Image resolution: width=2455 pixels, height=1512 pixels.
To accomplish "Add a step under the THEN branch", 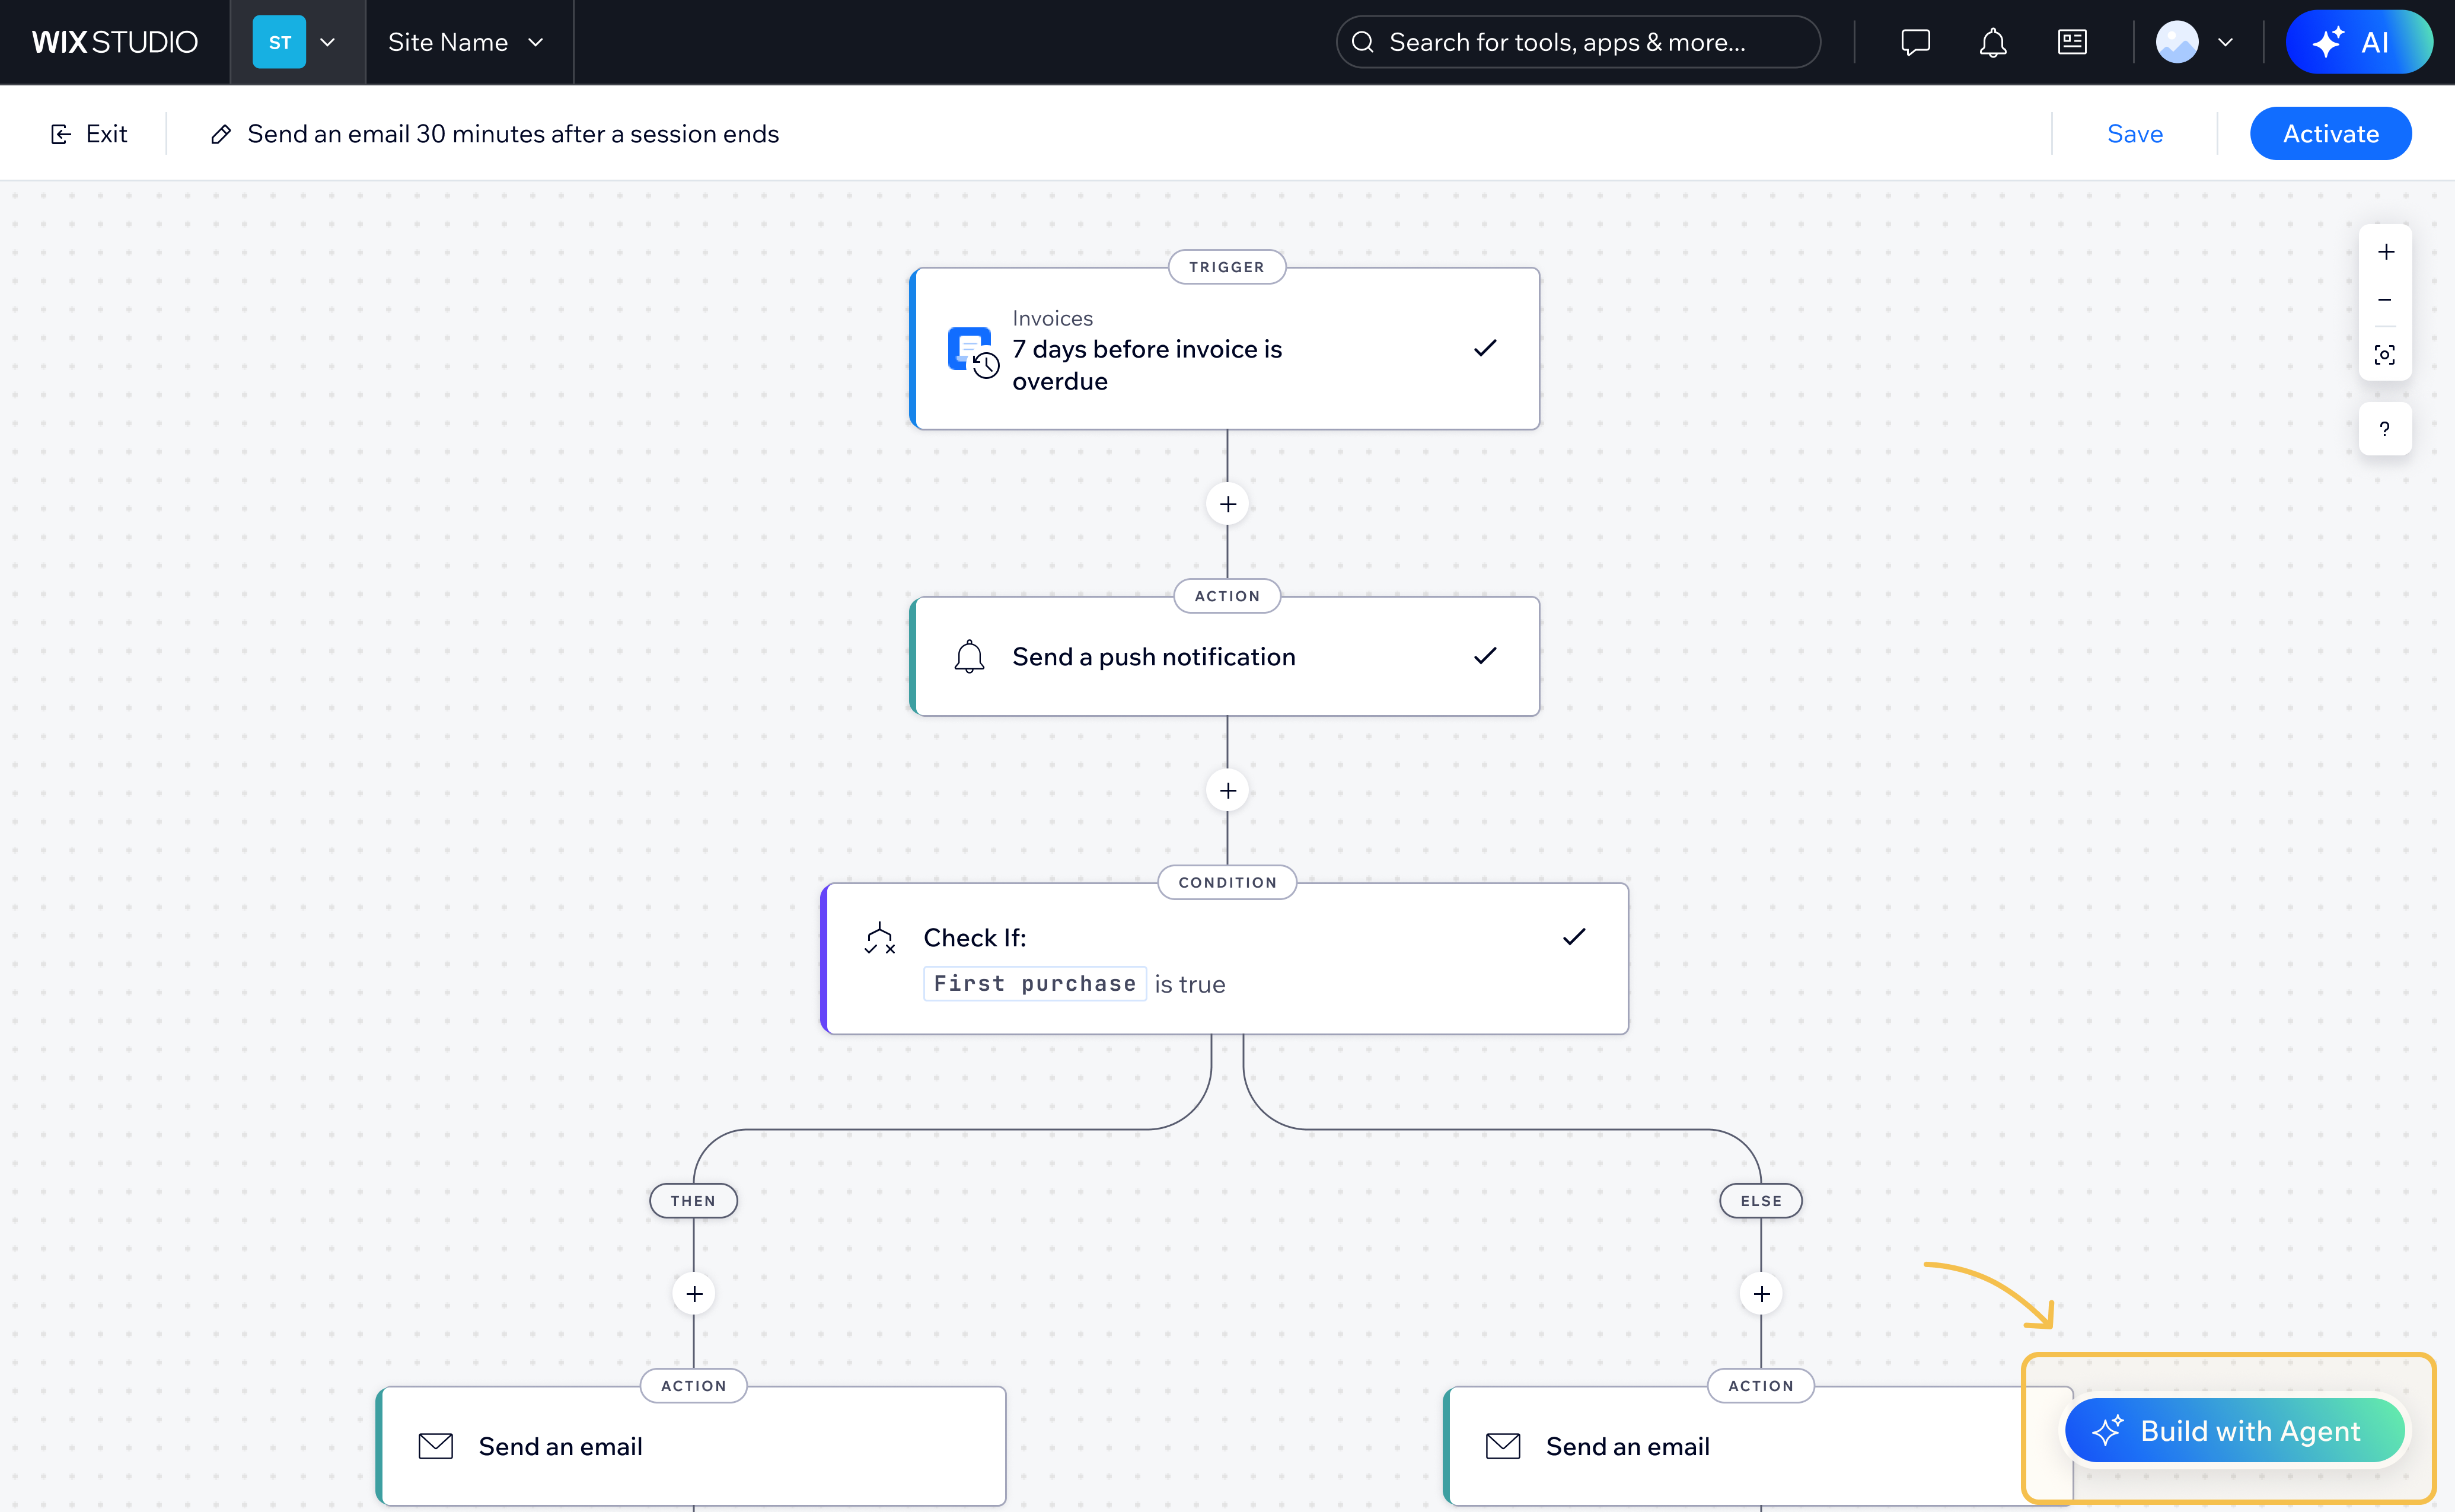I will coord(694,1294).
